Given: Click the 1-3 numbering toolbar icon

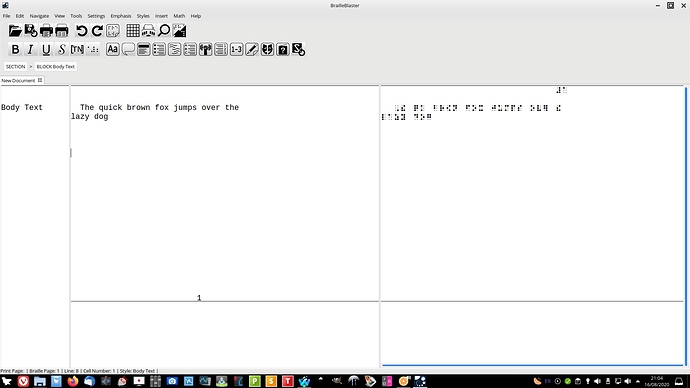Looking at the screenshot, I should click(236, 49).
